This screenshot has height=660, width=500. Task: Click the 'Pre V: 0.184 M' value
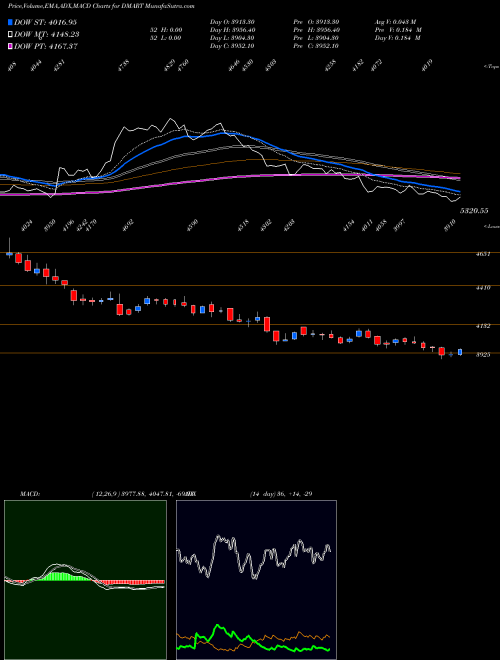click(398, 30)
